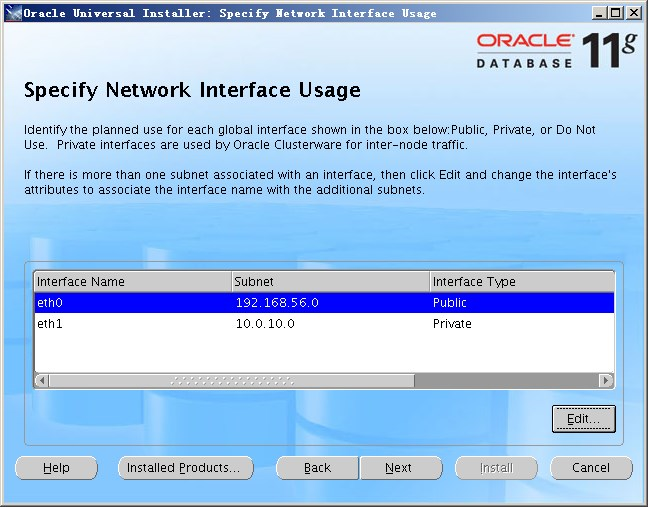Minimize the installer window
Screen dimensions: 648x507
[x=599, y=13]
